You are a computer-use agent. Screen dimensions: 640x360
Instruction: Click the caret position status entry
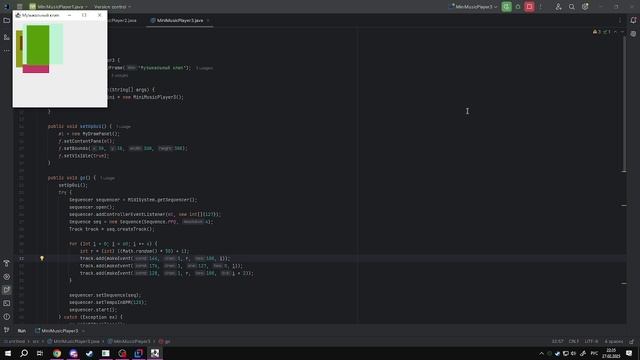point(557,341)
